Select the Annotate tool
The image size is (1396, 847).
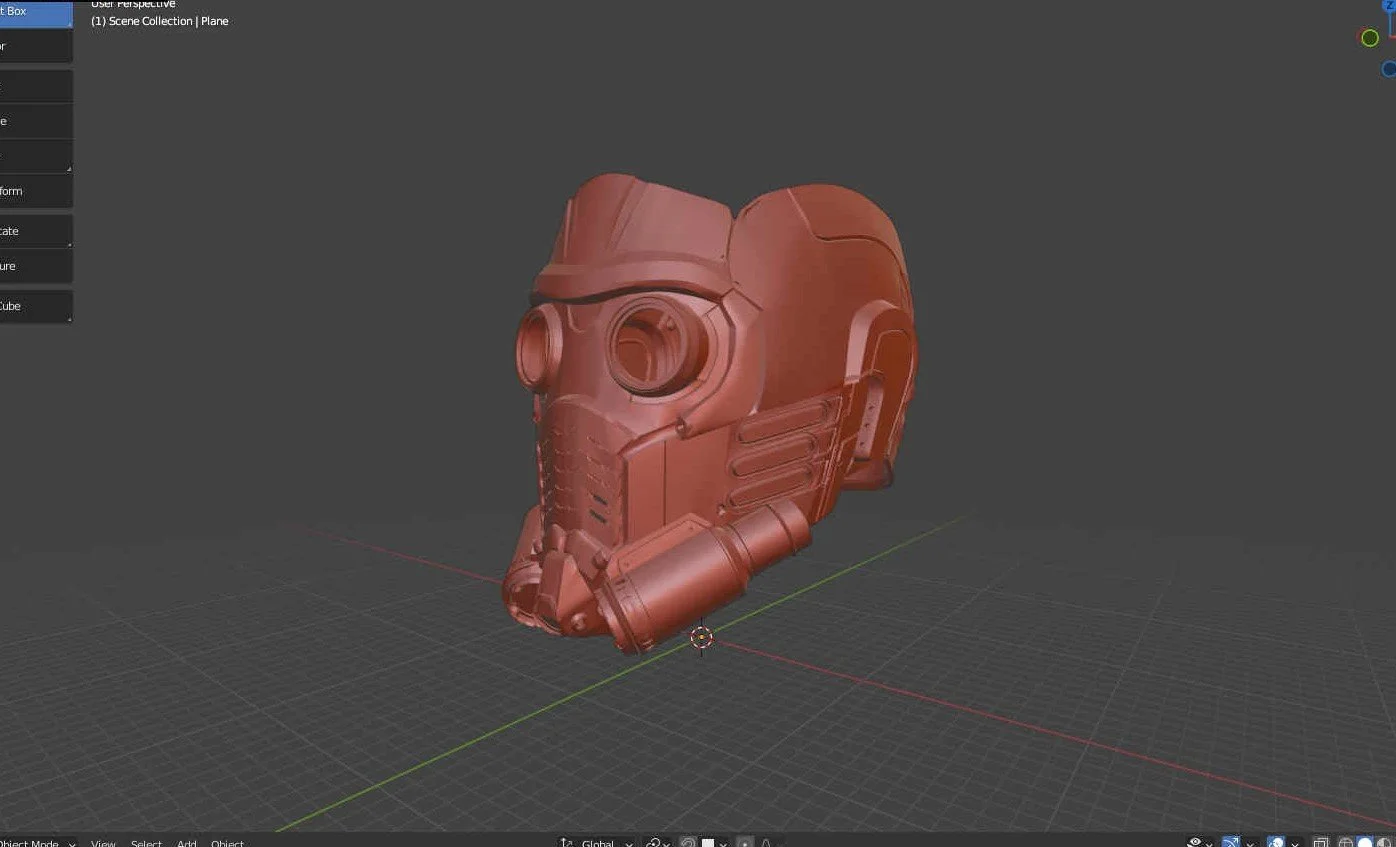35,231
